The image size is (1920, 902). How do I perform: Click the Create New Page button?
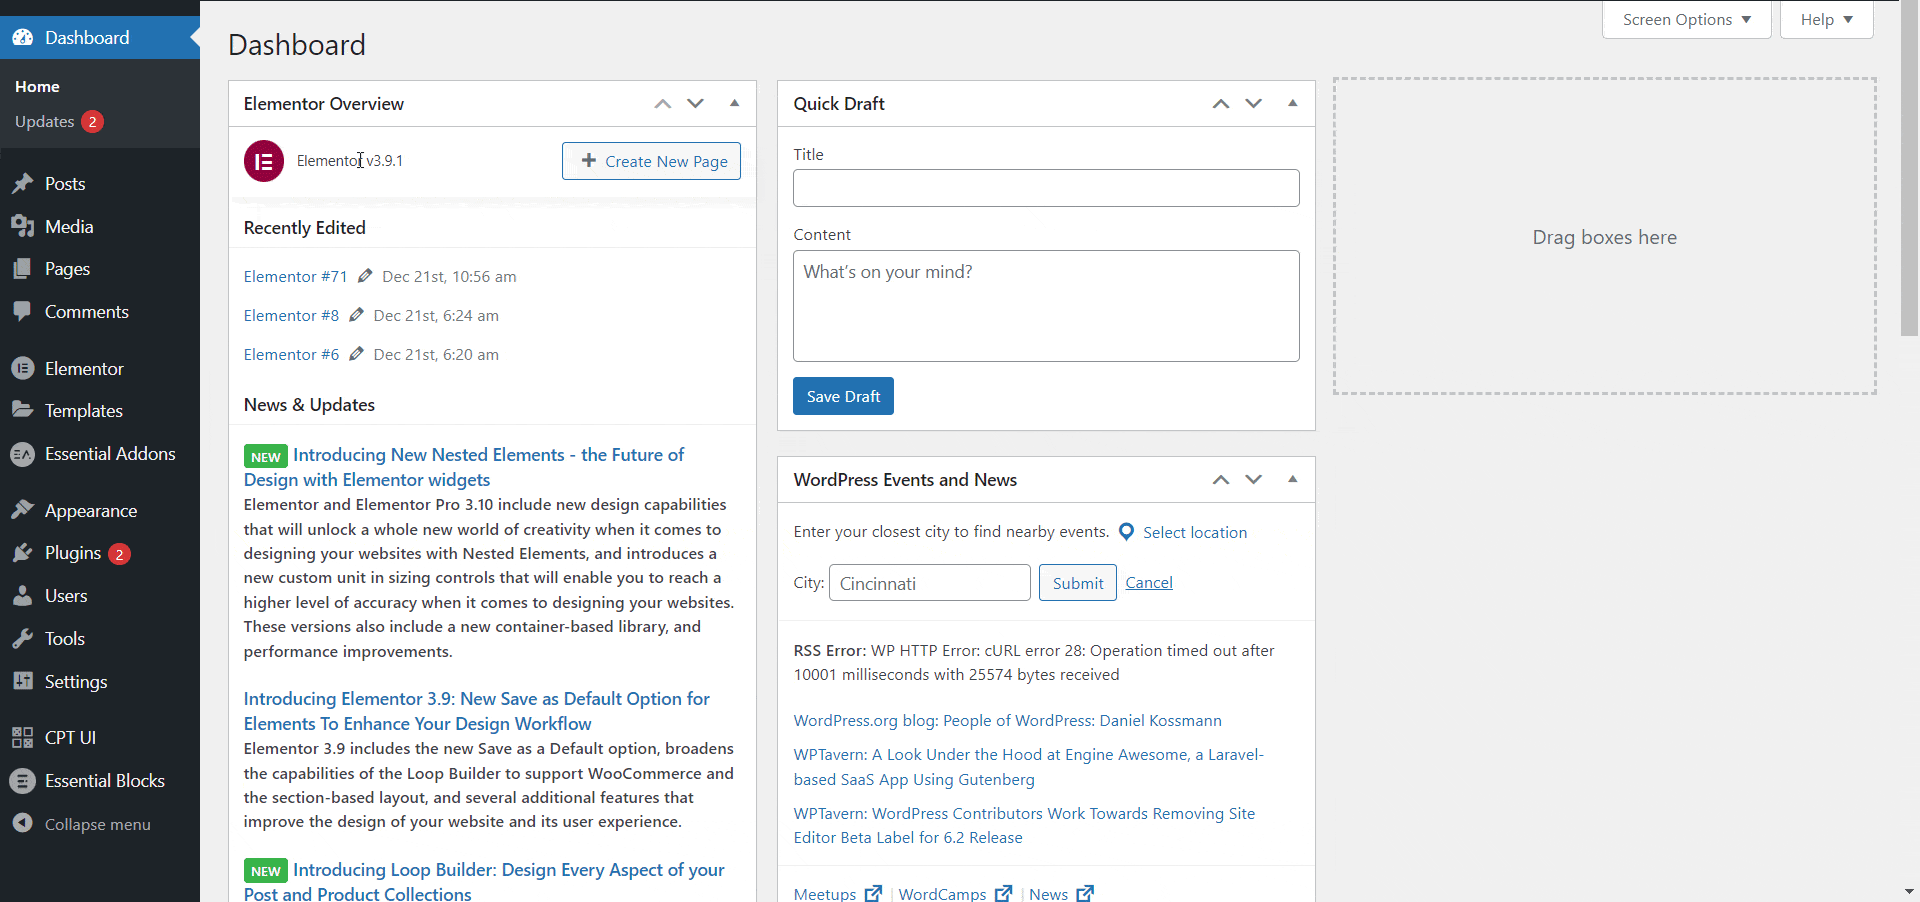coord(651,161)
